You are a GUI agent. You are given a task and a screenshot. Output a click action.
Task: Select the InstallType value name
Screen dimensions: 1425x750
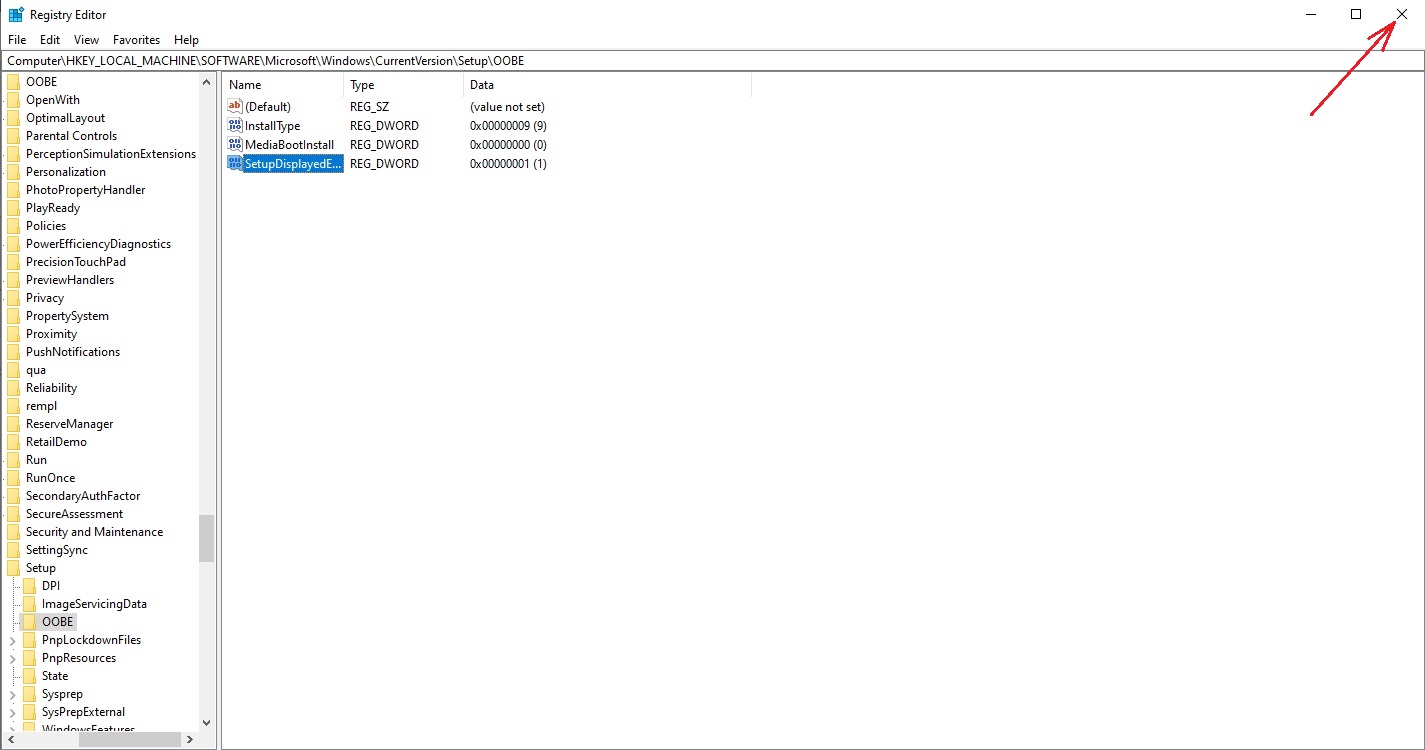coord(272,126)
